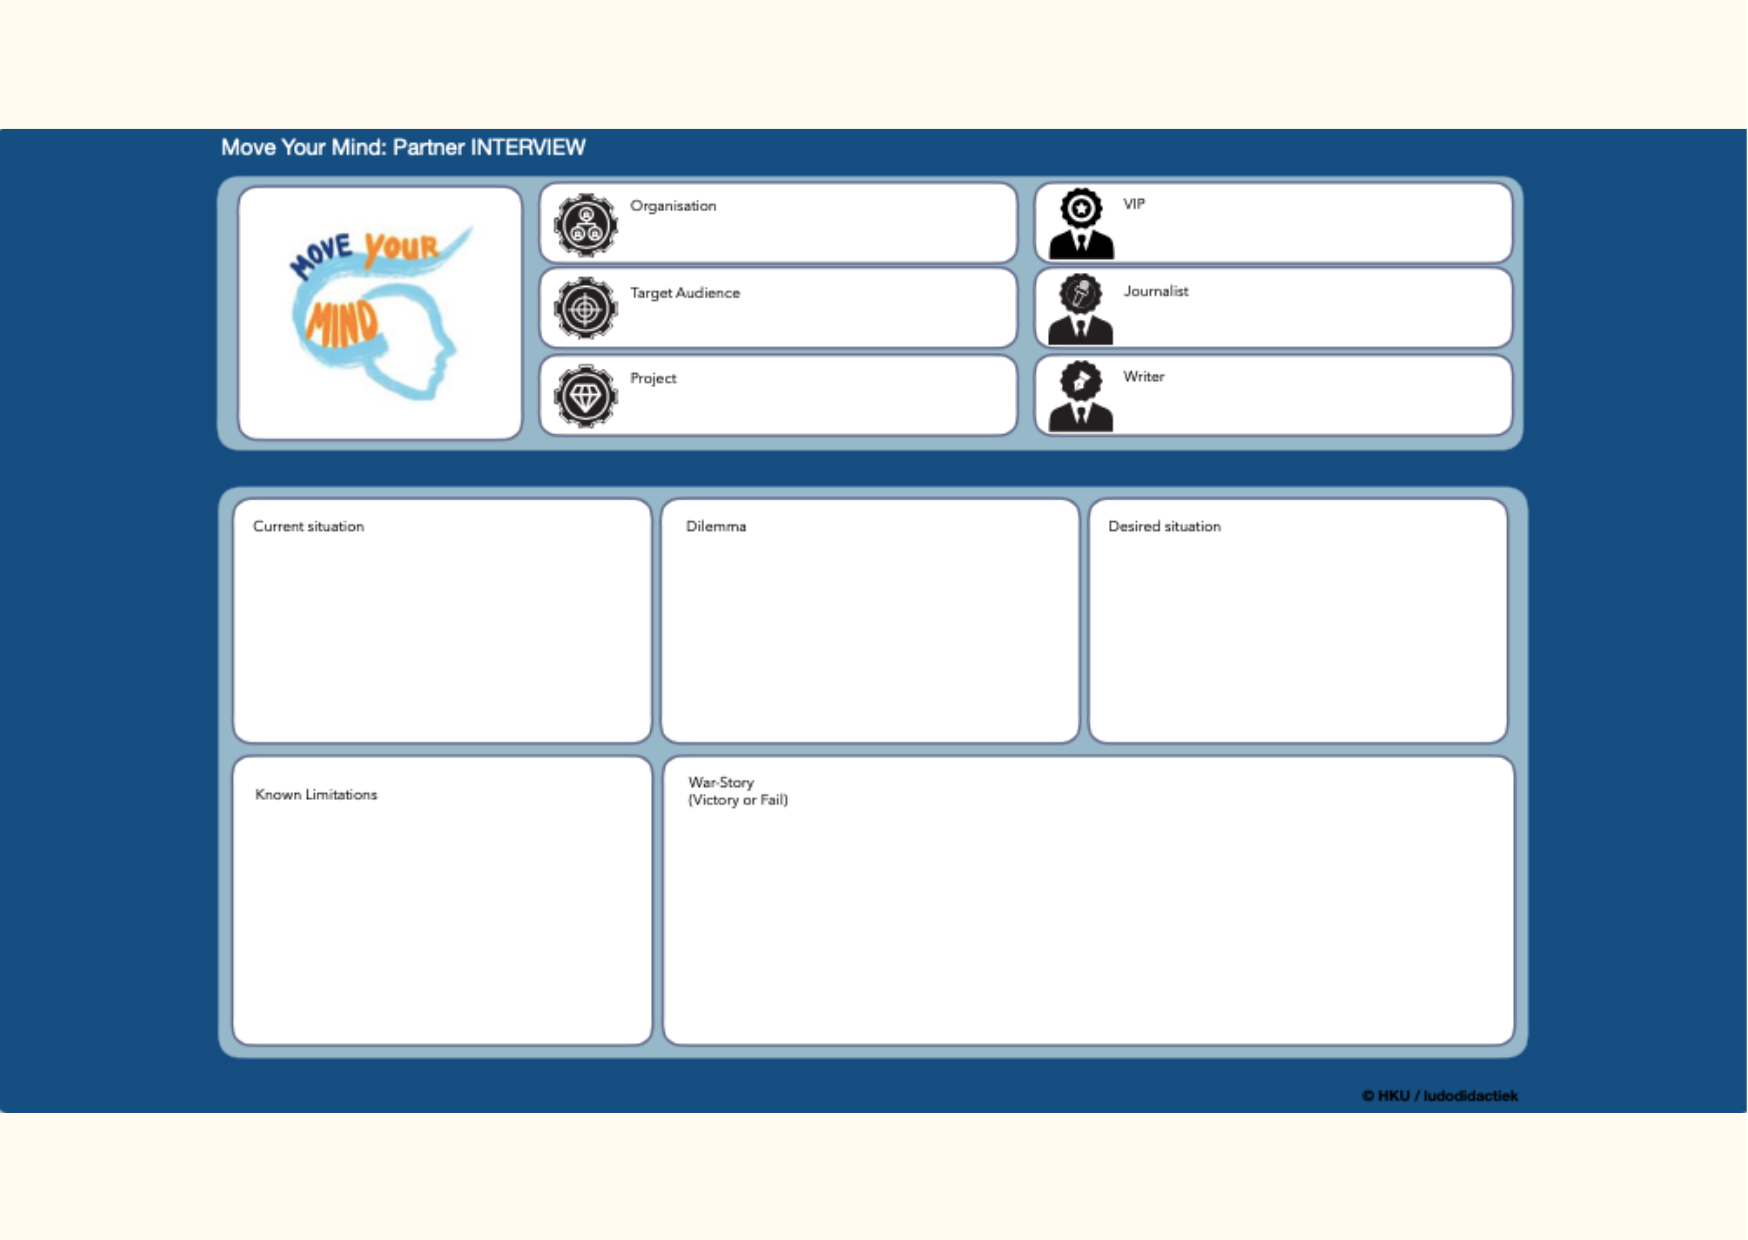Click the HKU / ludodidactiek copyright text
The width and height of the screenshot is (1748, 1240).
1439,1096
